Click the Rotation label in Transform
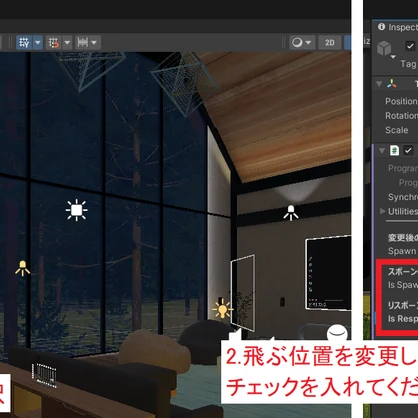The height and width of the screenshot is (418, 418). [401, 116]
